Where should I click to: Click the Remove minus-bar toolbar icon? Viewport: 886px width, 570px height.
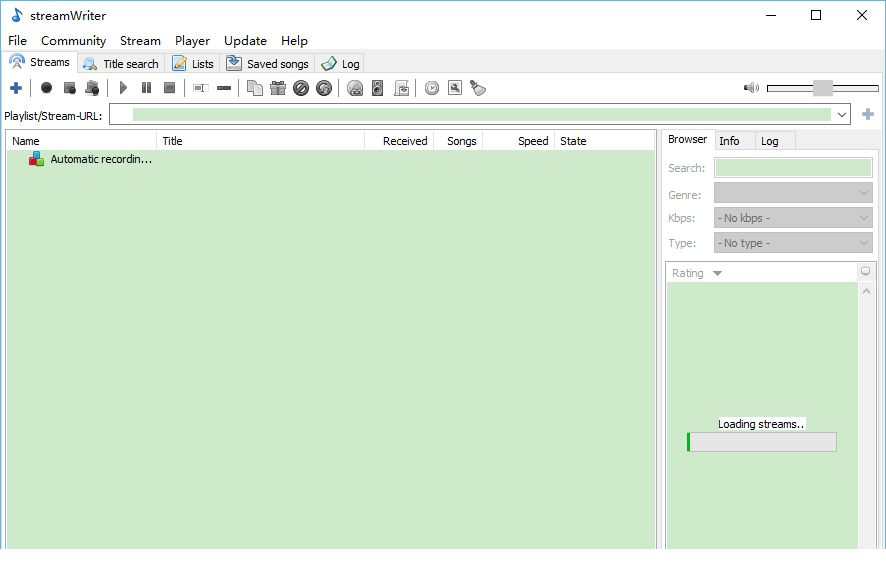point(224,88)
